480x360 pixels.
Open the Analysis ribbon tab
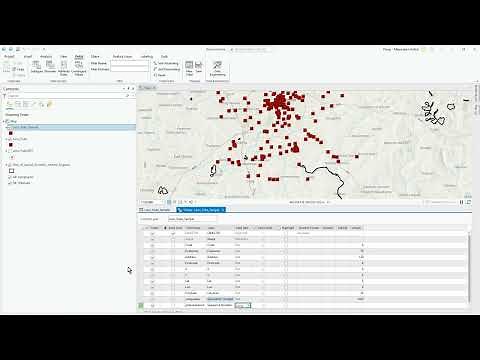(46, 56)
